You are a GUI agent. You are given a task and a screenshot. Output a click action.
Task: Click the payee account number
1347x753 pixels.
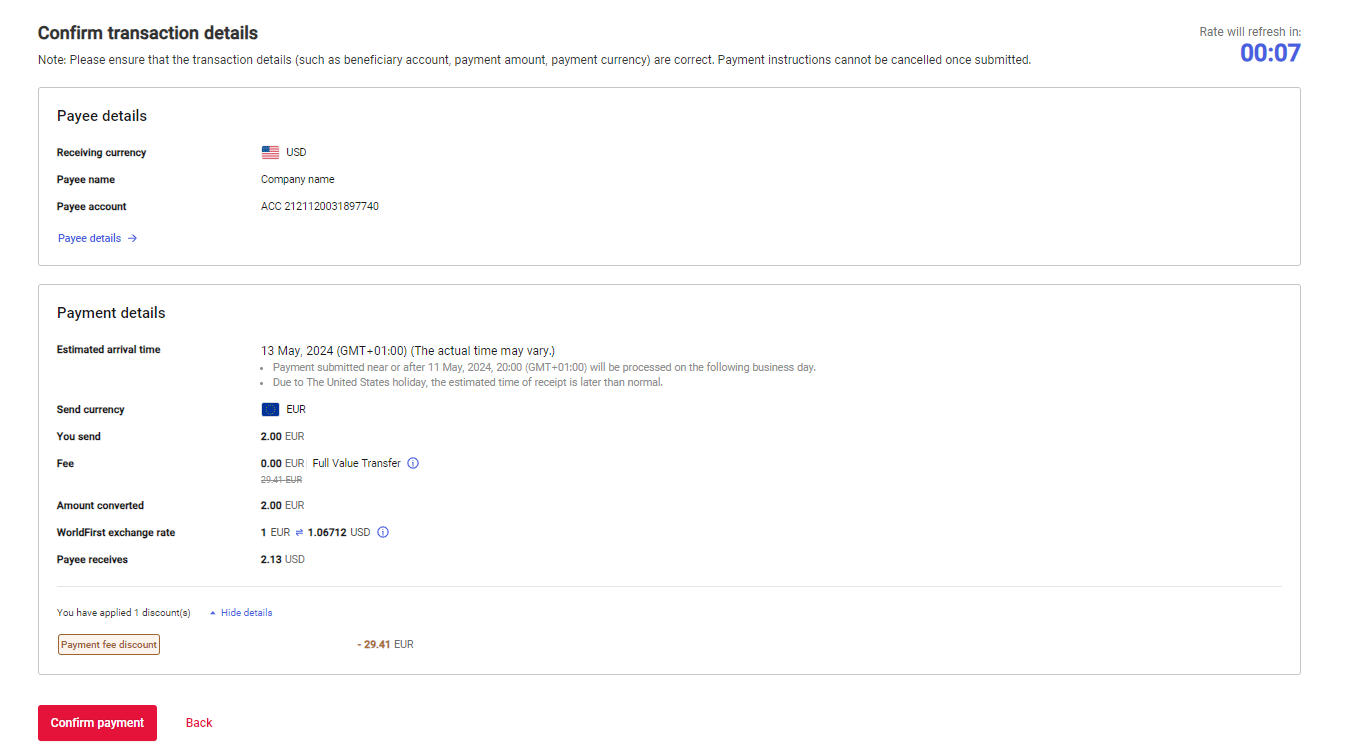point(320,207)
